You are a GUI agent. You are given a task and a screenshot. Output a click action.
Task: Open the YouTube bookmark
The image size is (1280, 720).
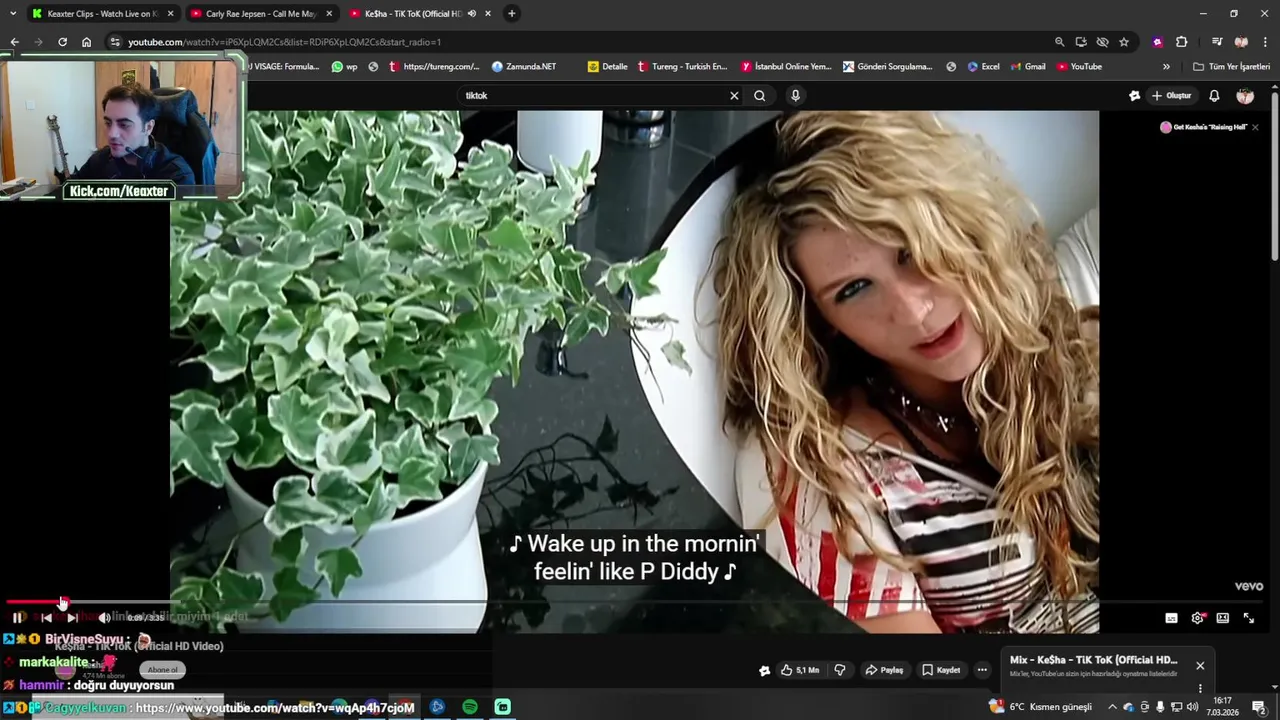(1079, 67)
